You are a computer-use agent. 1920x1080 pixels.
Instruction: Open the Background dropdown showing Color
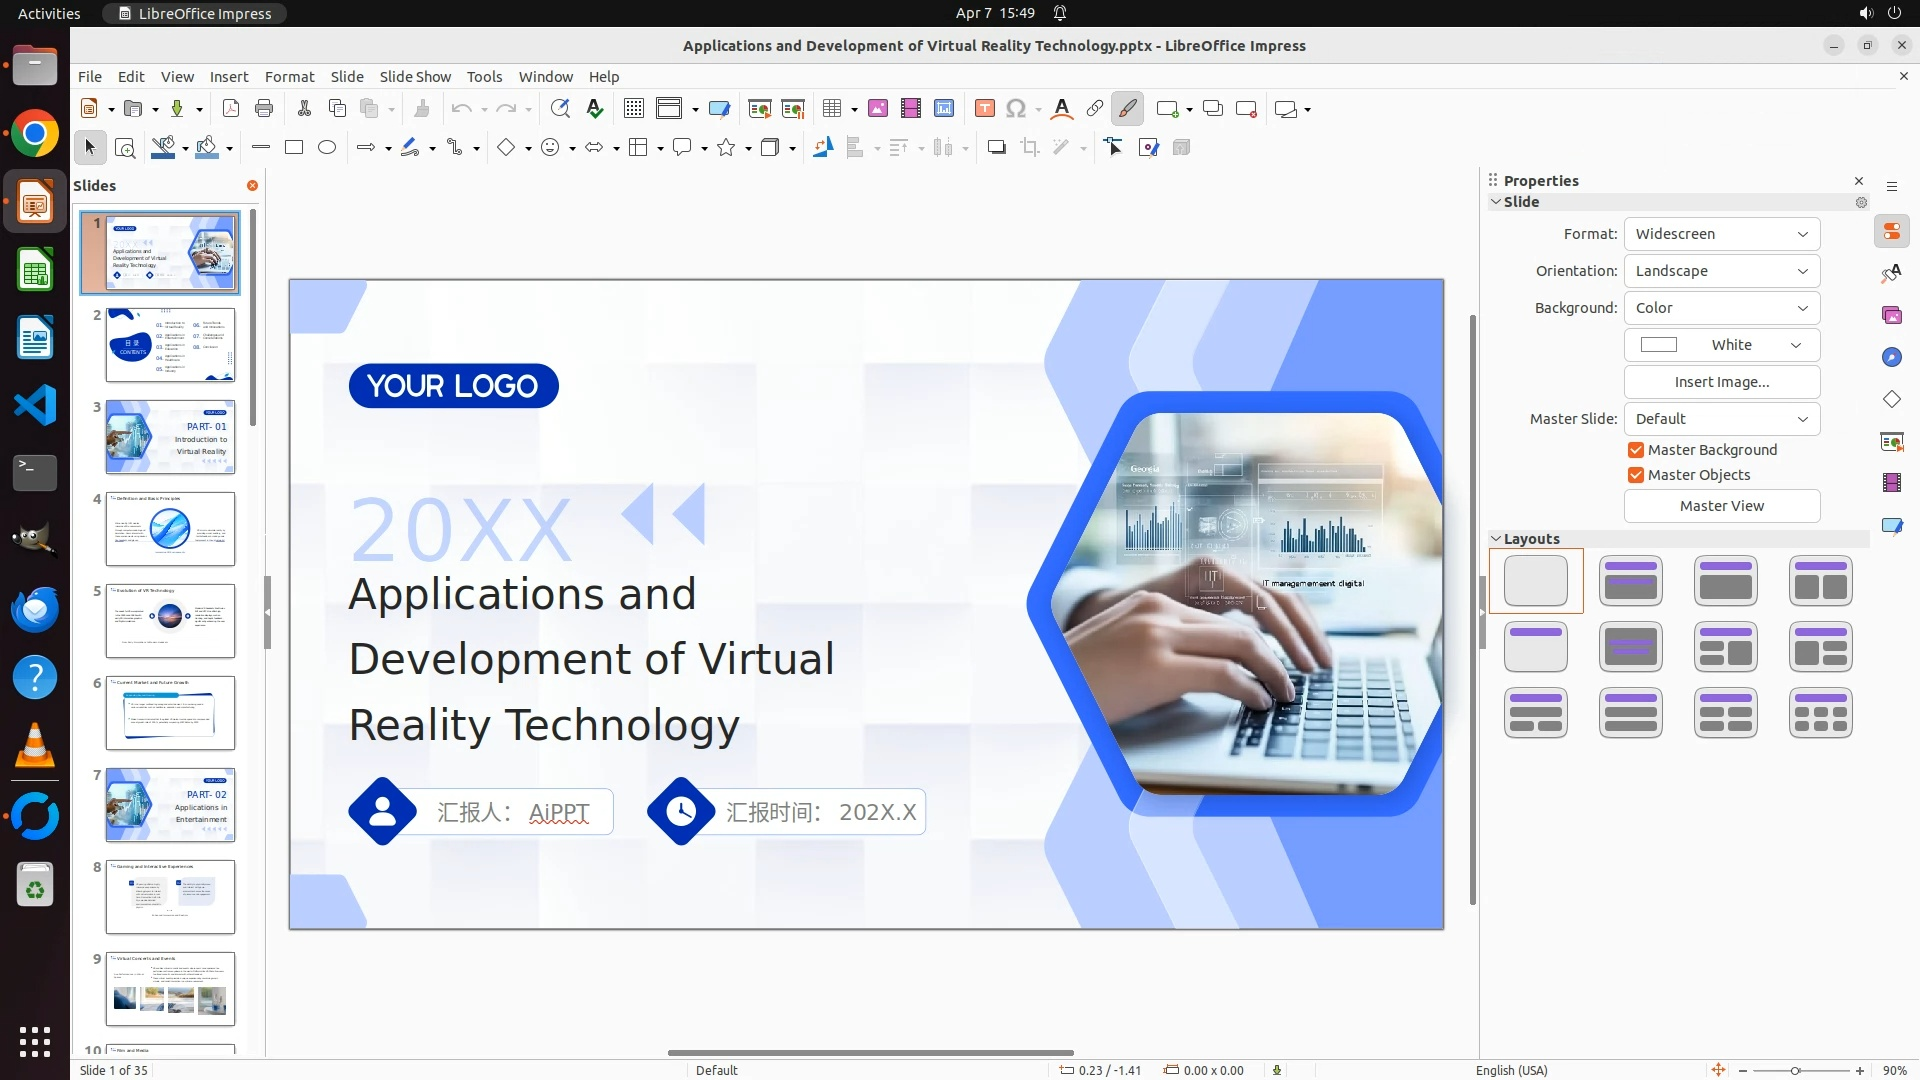click(1721, 308)
